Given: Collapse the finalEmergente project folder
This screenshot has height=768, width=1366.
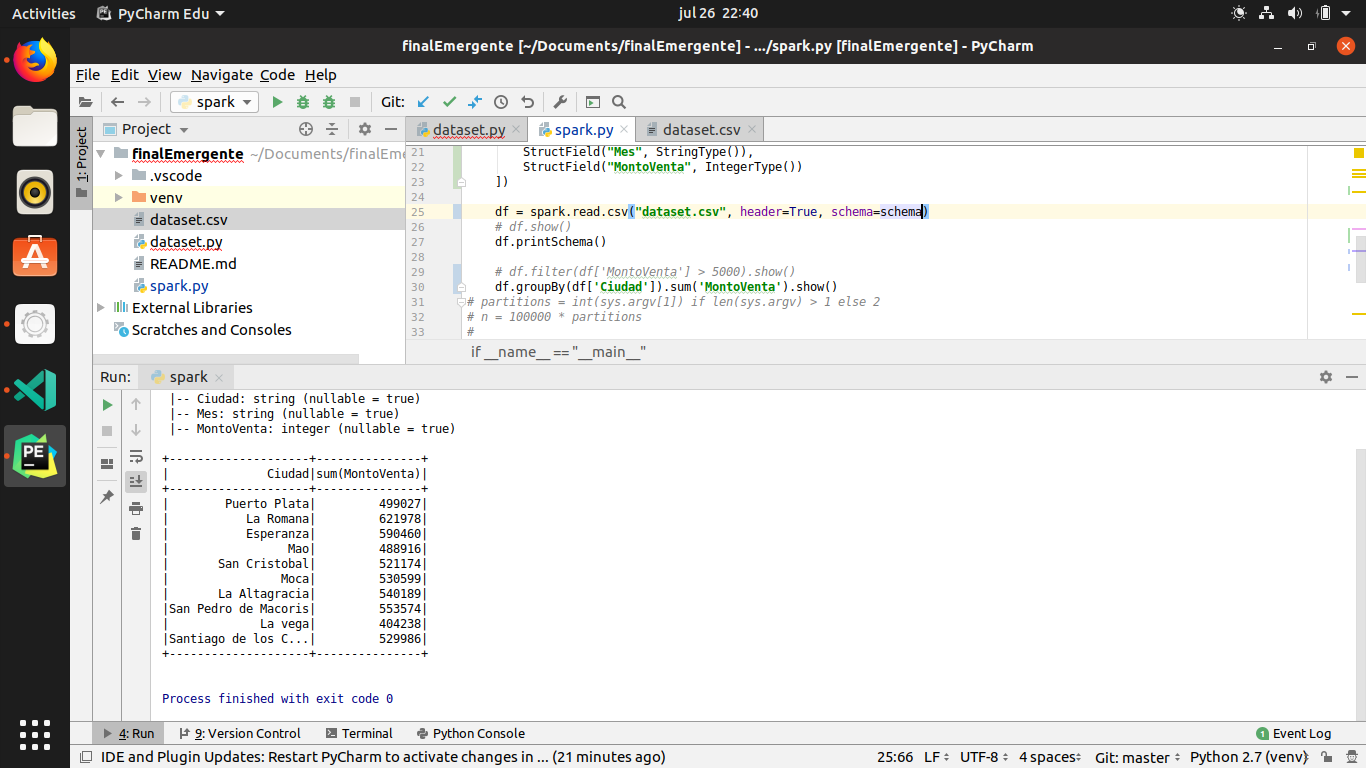Looking at the screenshot, I should coord(100,153).
